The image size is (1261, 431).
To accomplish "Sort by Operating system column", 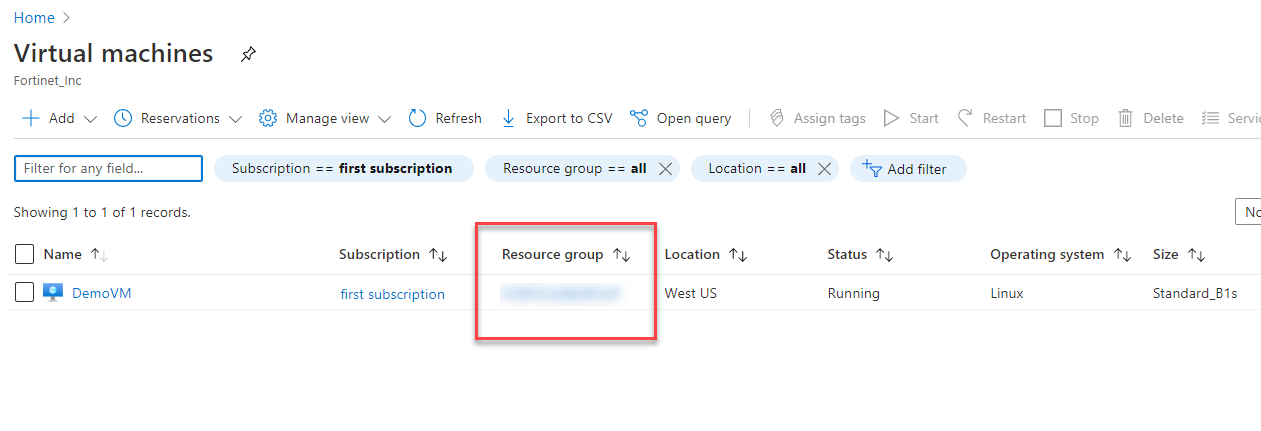I will [x=1122, y=255].
